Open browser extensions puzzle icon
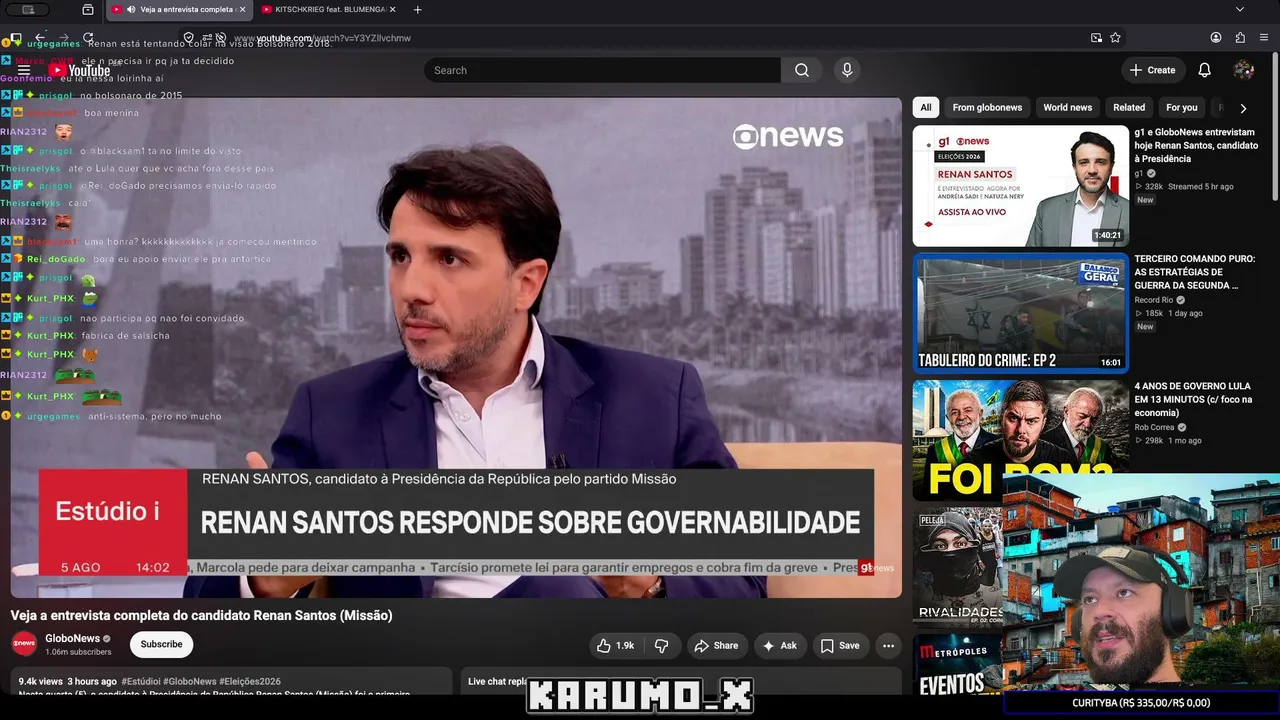 [1240, 38]
